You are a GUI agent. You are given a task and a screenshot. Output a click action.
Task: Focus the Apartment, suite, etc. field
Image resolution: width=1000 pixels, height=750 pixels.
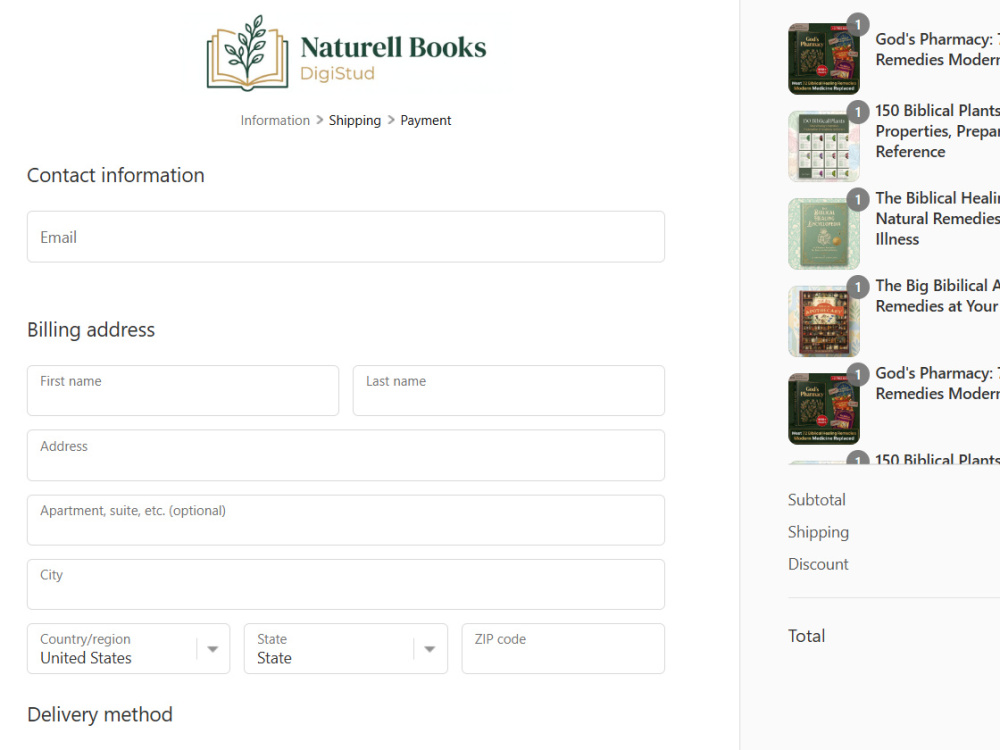346,520
